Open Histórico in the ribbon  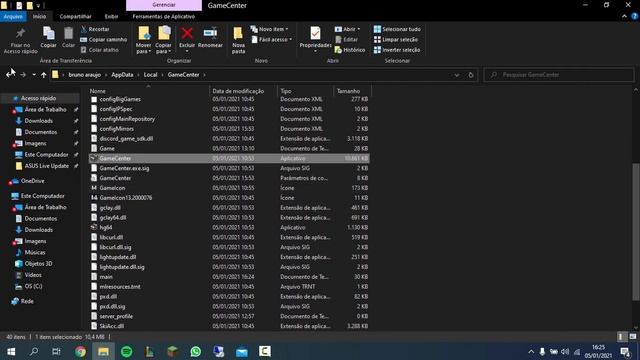350,50
